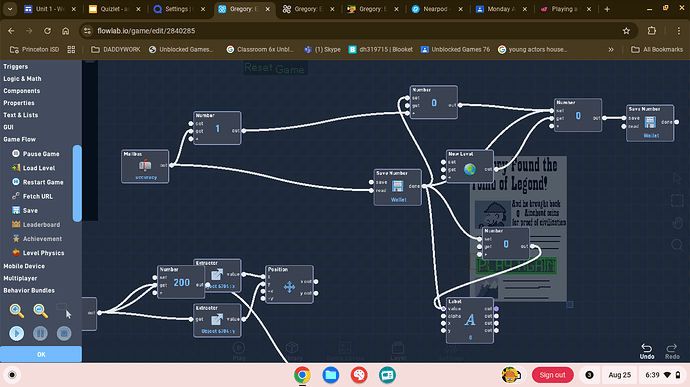The width and height of the screenshot is (690, 387).
Task: Add a Pause Game behavior
Action: point(36,154)
